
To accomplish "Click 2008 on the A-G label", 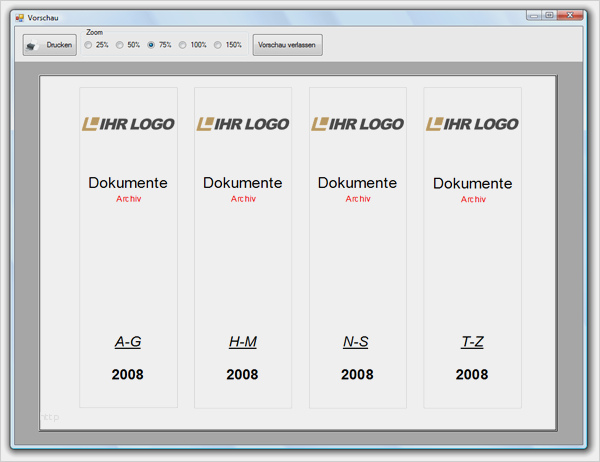I will pyautogui.click(x=127, y=374).
